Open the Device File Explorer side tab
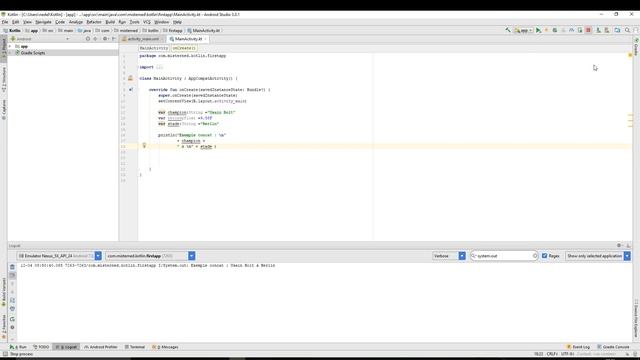Screen dimensions: 640x360 pyautogui.click(x=636, y=318)
